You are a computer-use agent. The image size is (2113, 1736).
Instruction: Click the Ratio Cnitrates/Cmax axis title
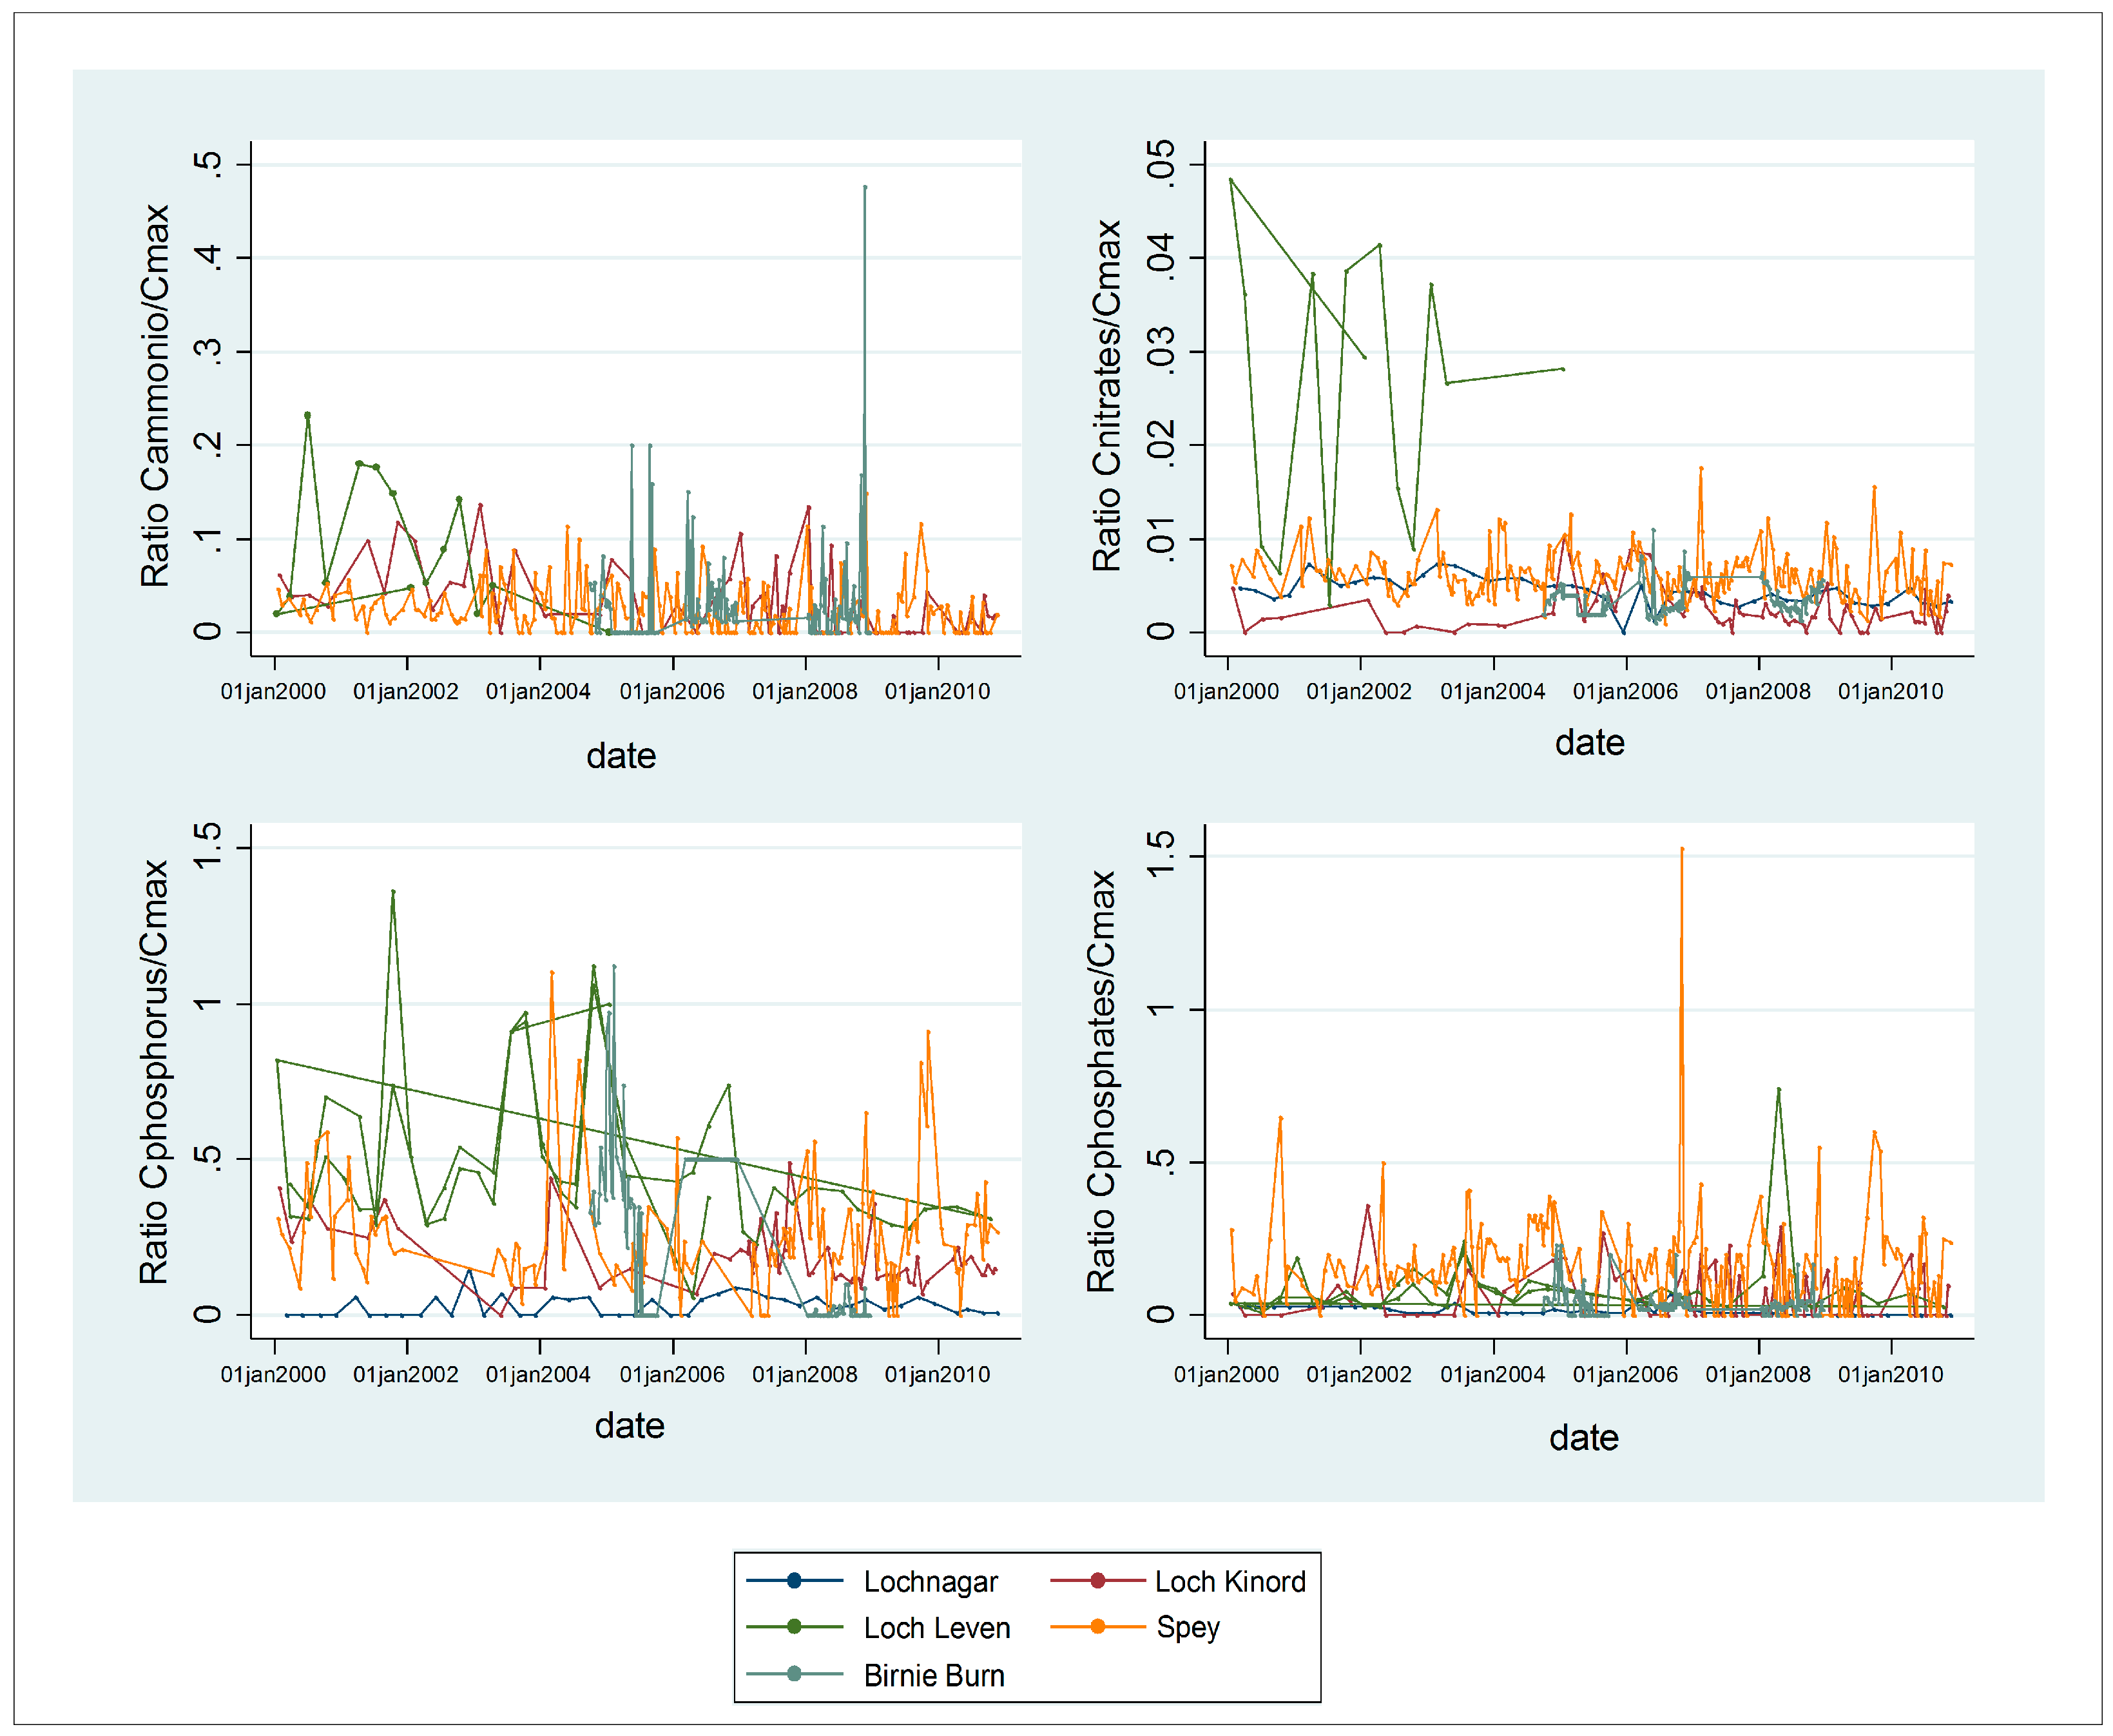(x=1107, y=396)
